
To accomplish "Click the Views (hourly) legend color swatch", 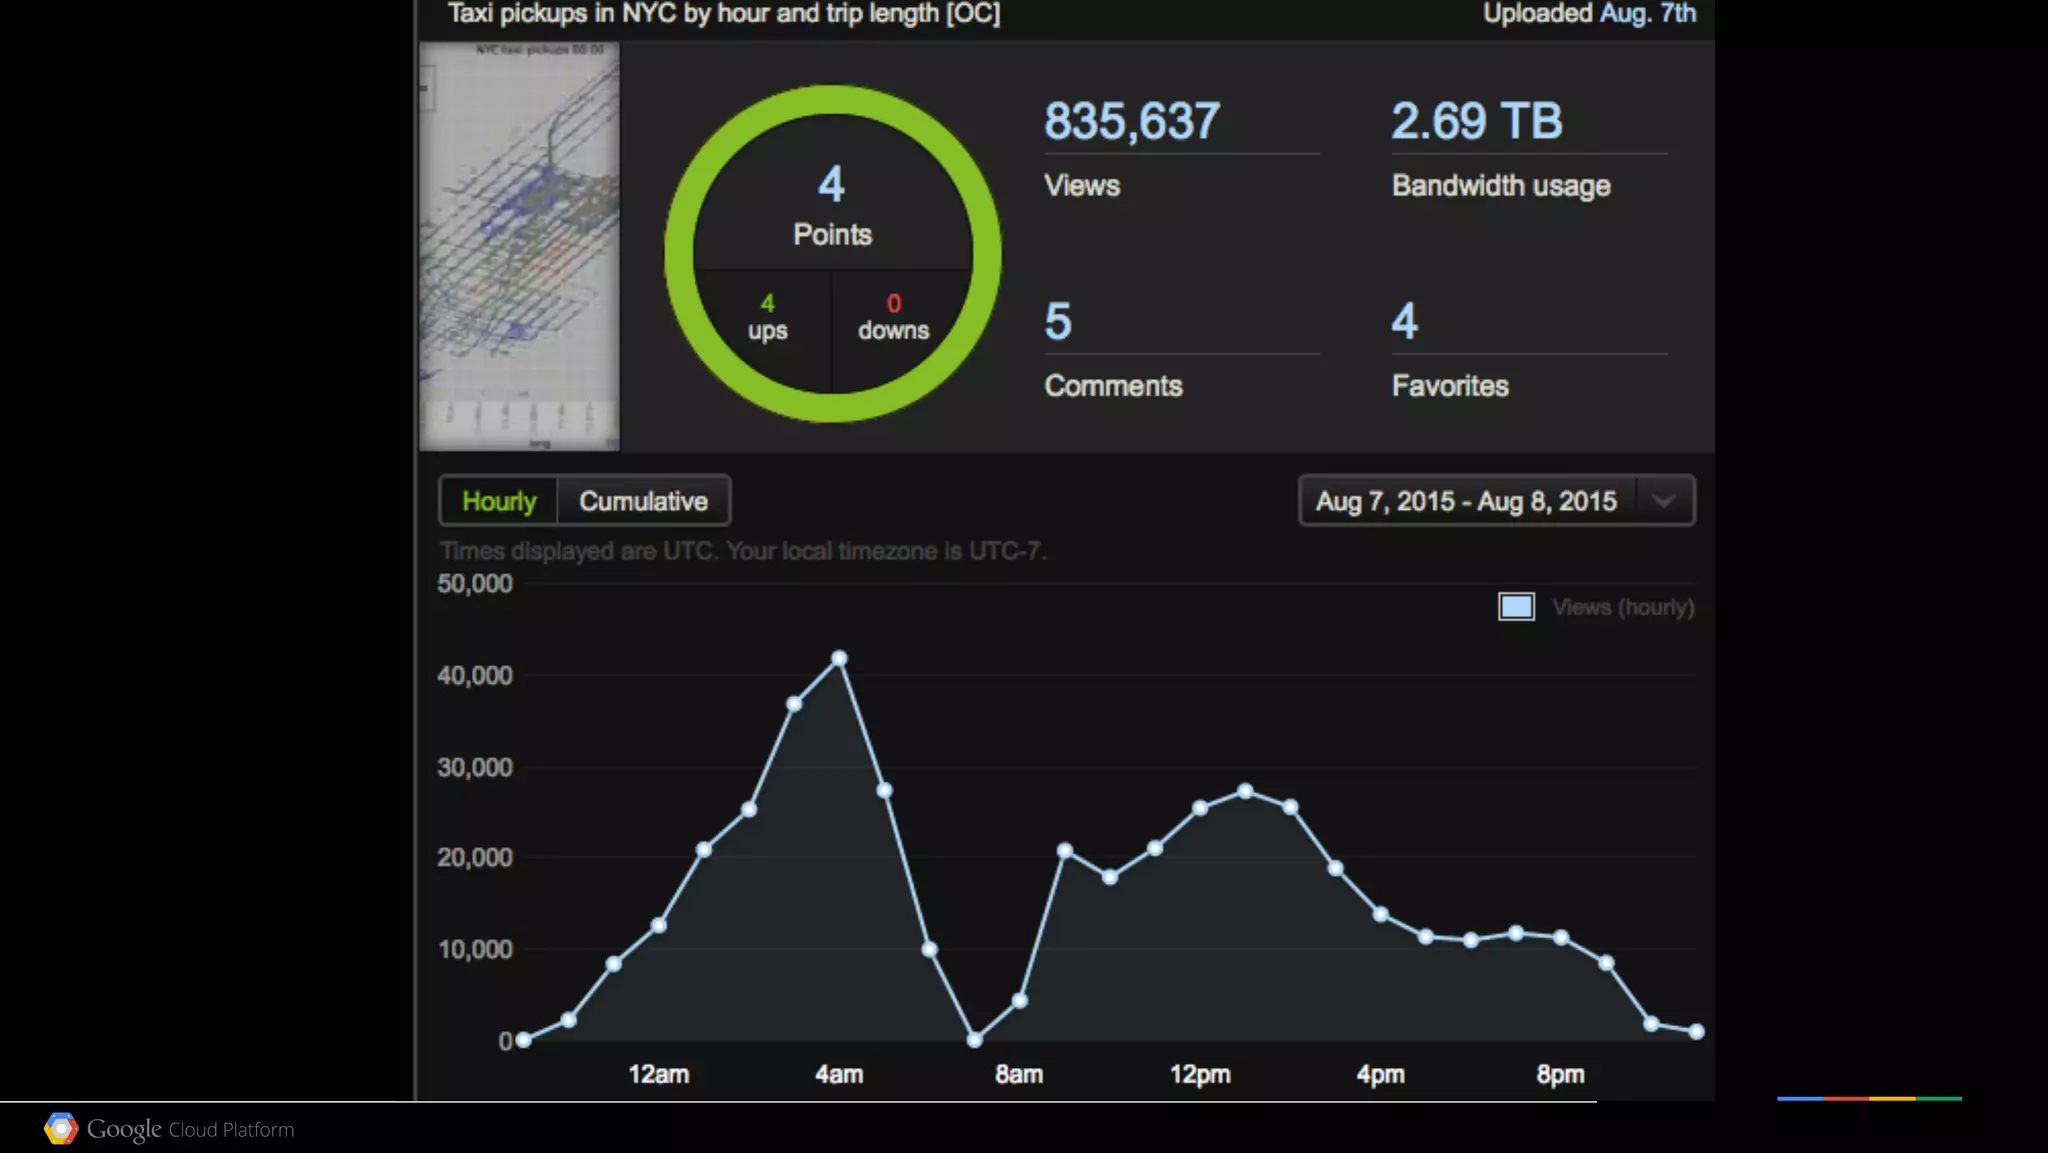I will 1516,607.
